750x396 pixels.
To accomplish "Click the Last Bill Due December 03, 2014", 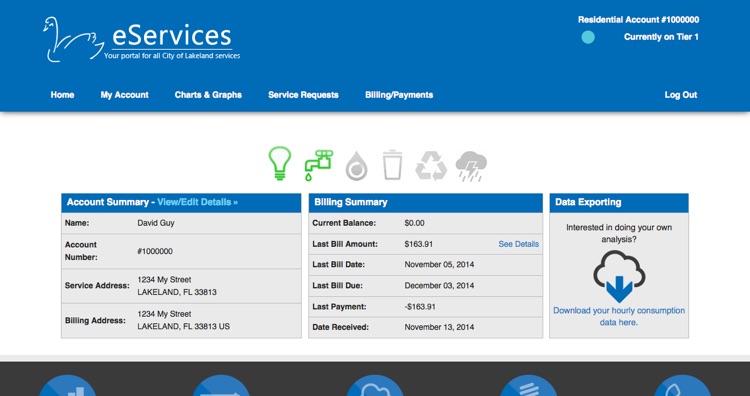I will click(440, 286).
